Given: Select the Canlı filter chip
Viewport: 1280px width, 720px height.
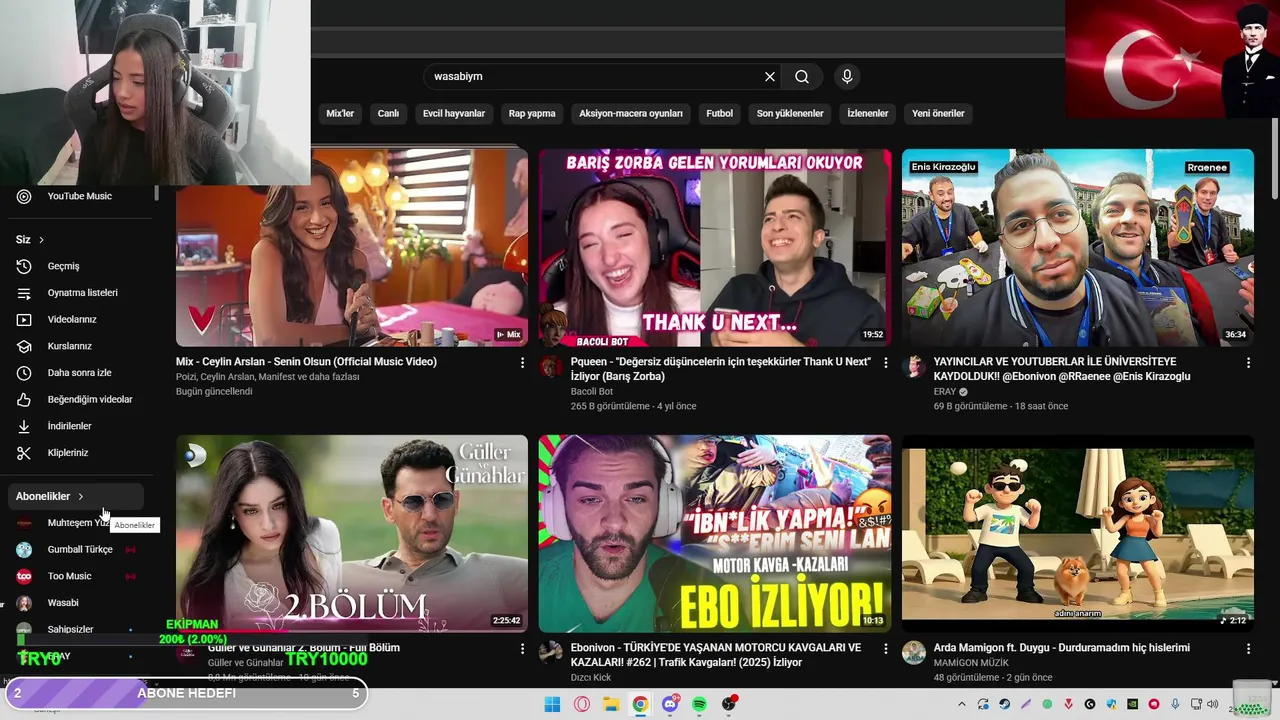Looking at the screenshot, I should coord(388,114).
